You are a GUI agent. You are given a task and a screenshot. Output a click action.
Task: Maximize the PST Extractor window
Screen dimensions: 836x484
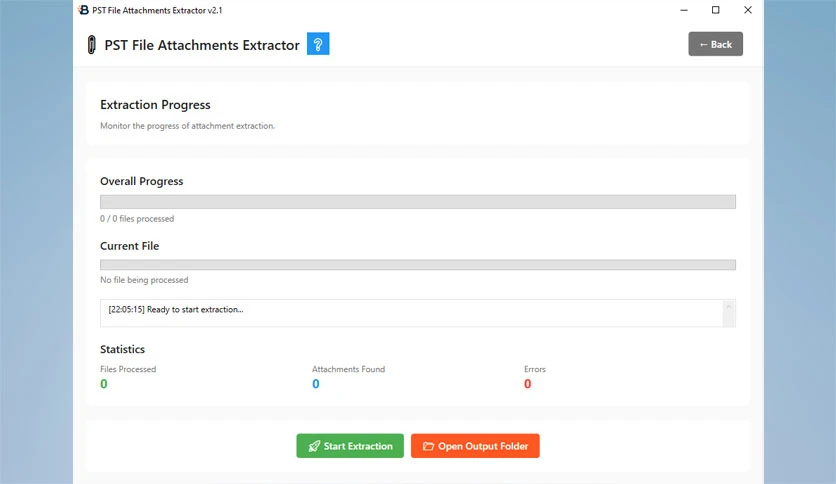point(716,10)
